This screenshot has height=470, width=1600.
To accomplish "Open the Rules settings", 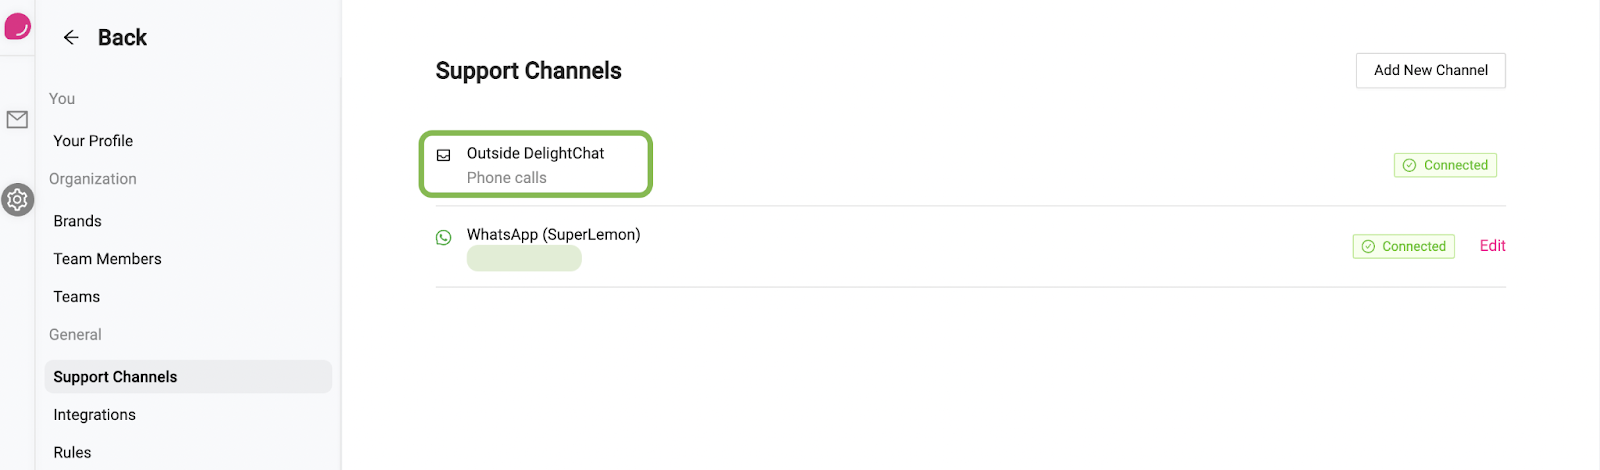I will tap(72, 453).
